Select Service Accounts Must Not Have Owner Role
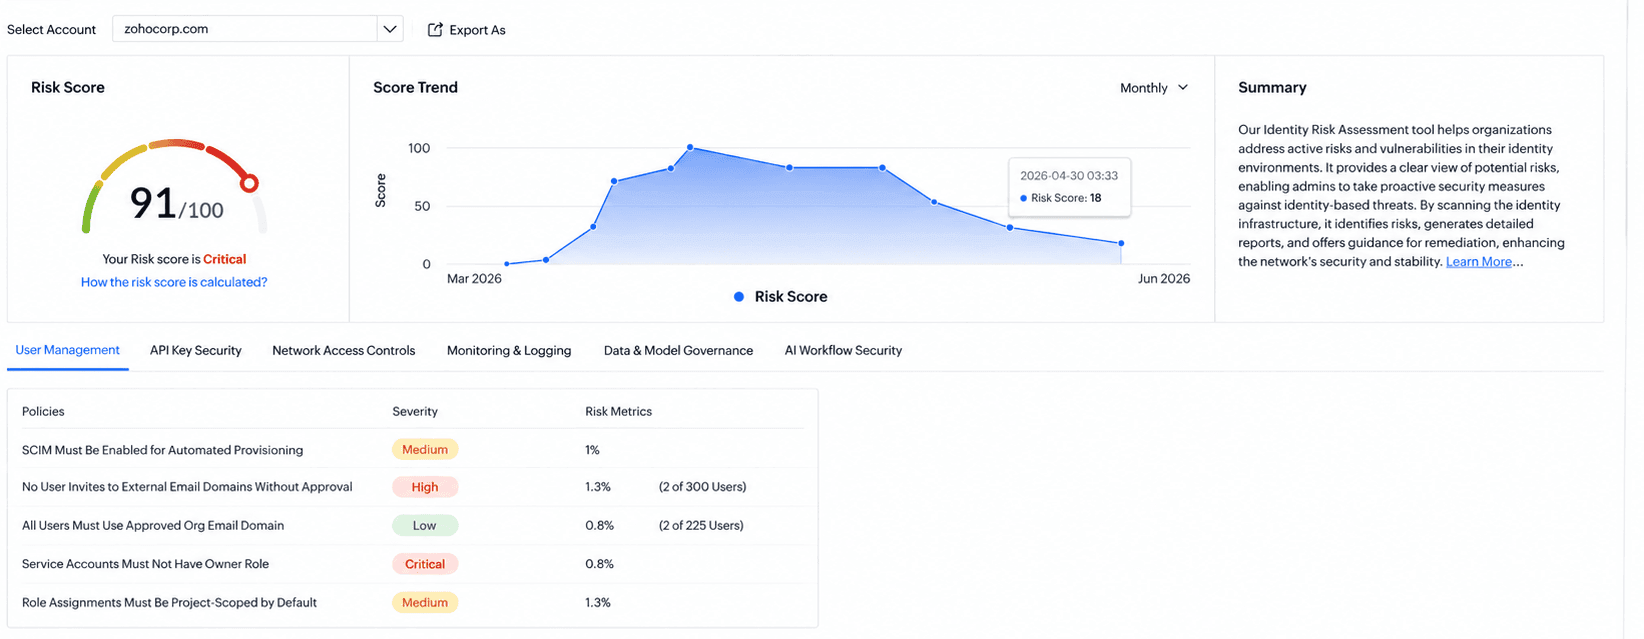 pos(145,564)
